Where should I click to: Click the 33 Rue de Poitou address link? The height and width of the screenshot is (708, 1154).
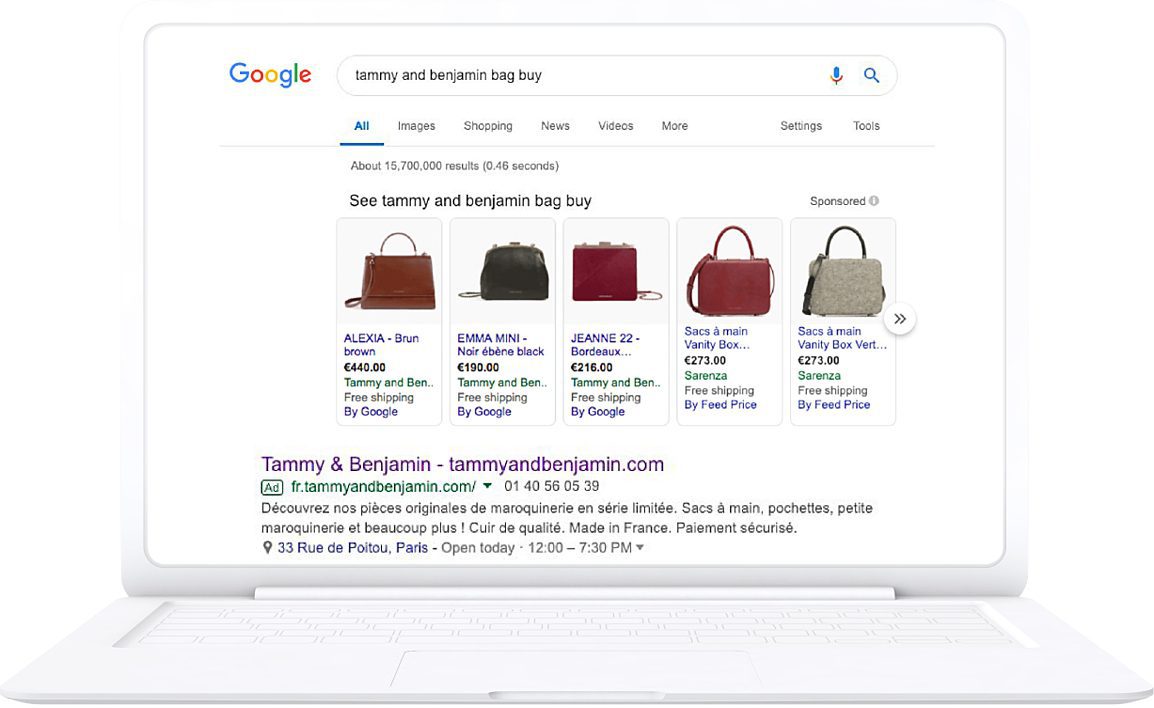point(352,548)
